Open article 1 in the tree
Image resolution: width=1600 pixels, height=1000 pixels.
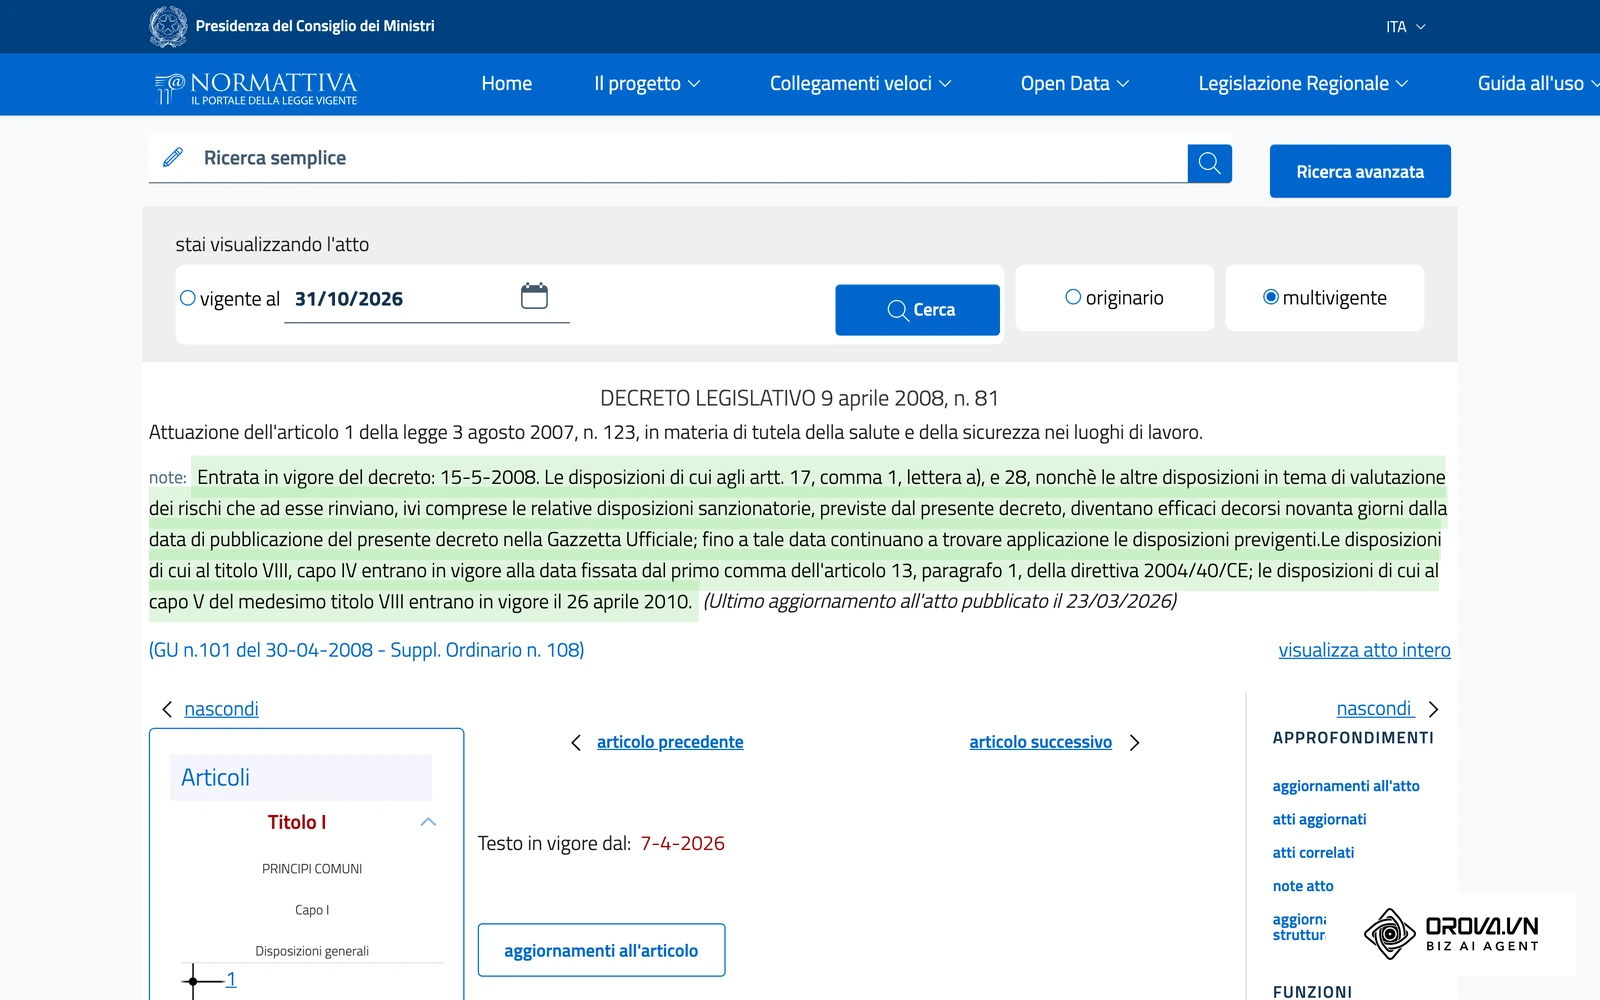point(231,979)
